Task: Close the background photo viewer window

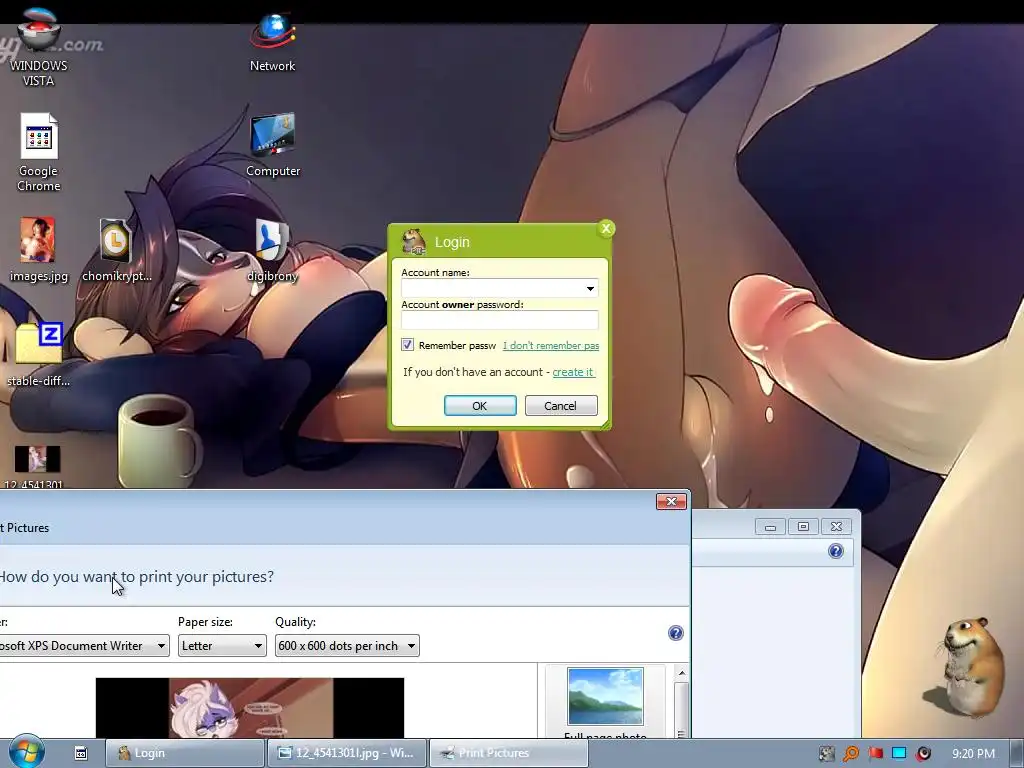Action: pos(837,526)
